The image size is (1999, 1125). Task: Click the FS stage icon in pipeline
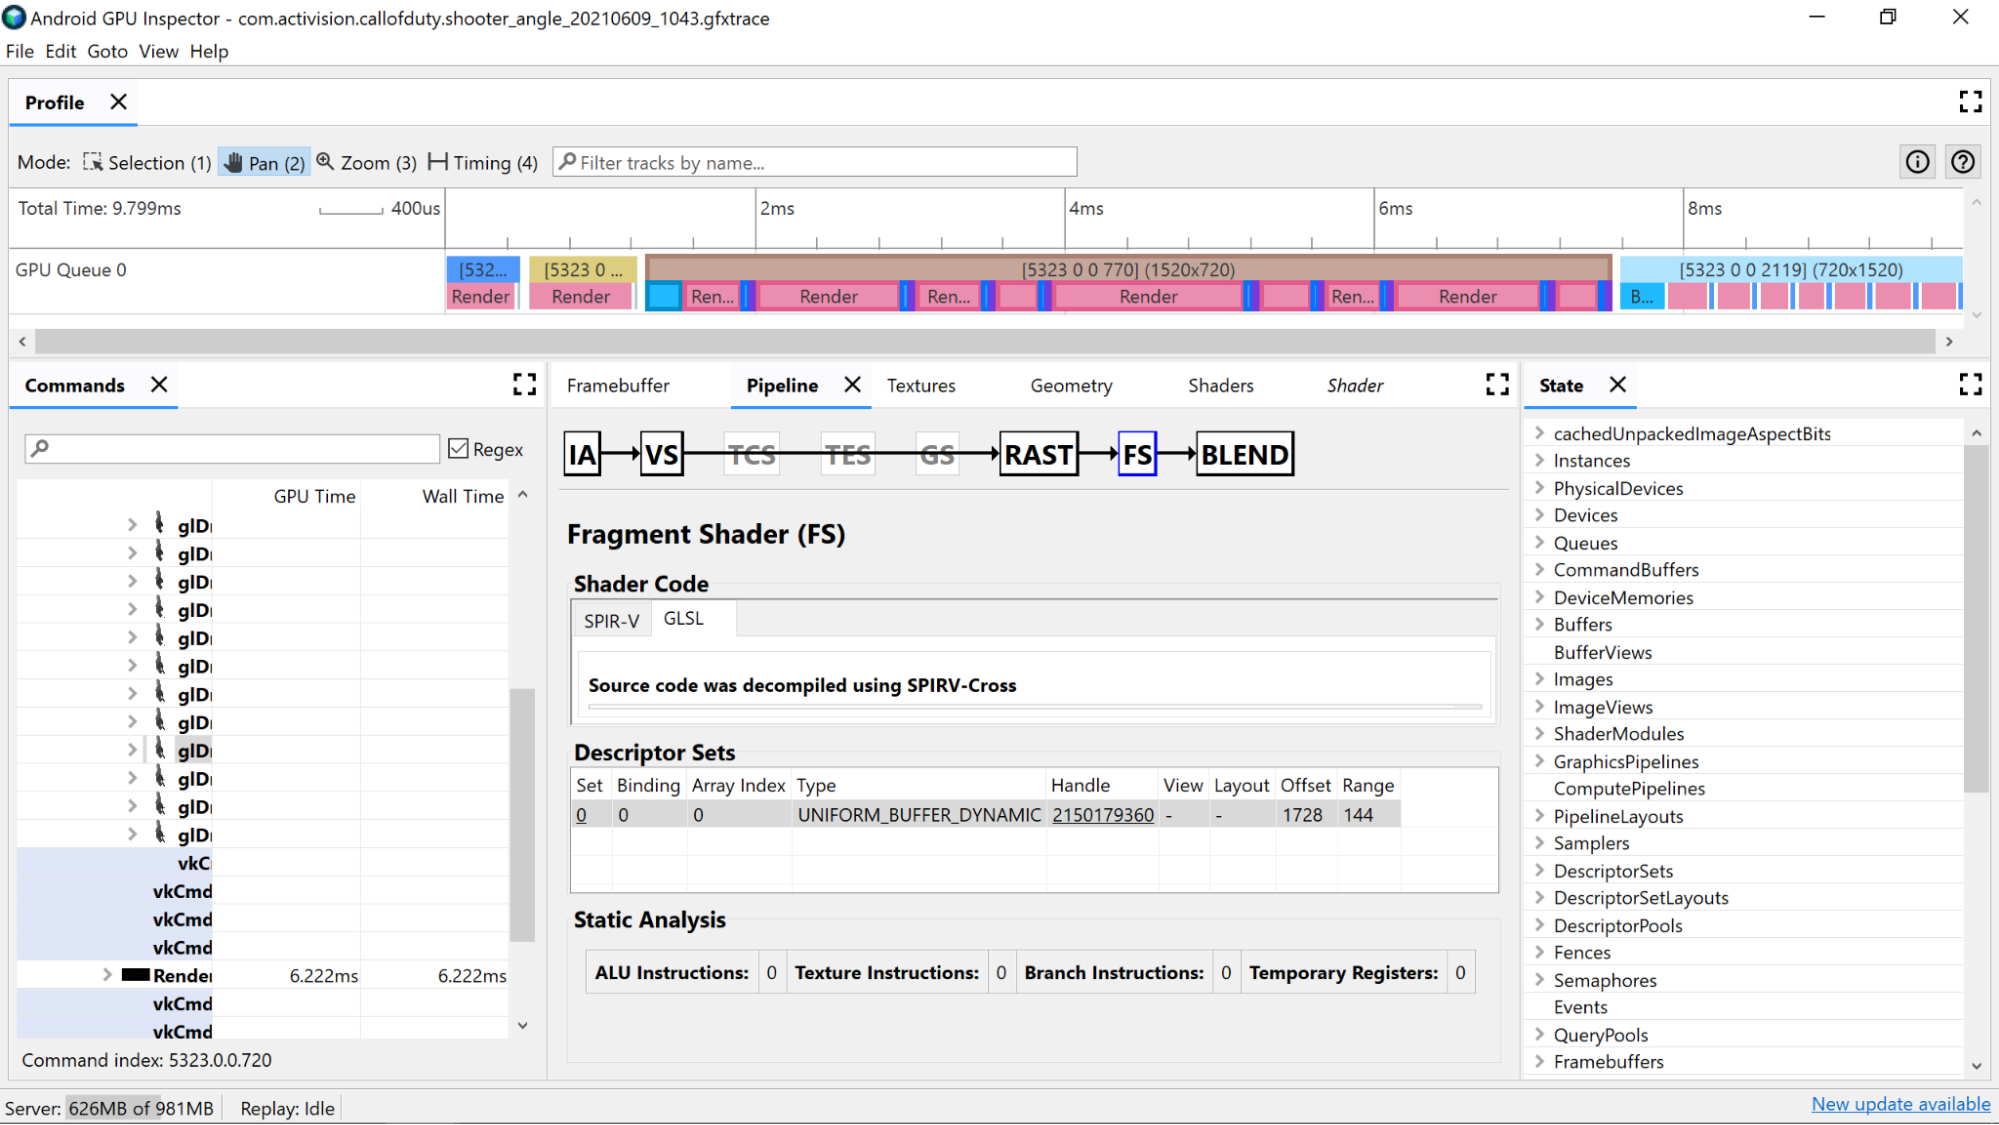1137,453
